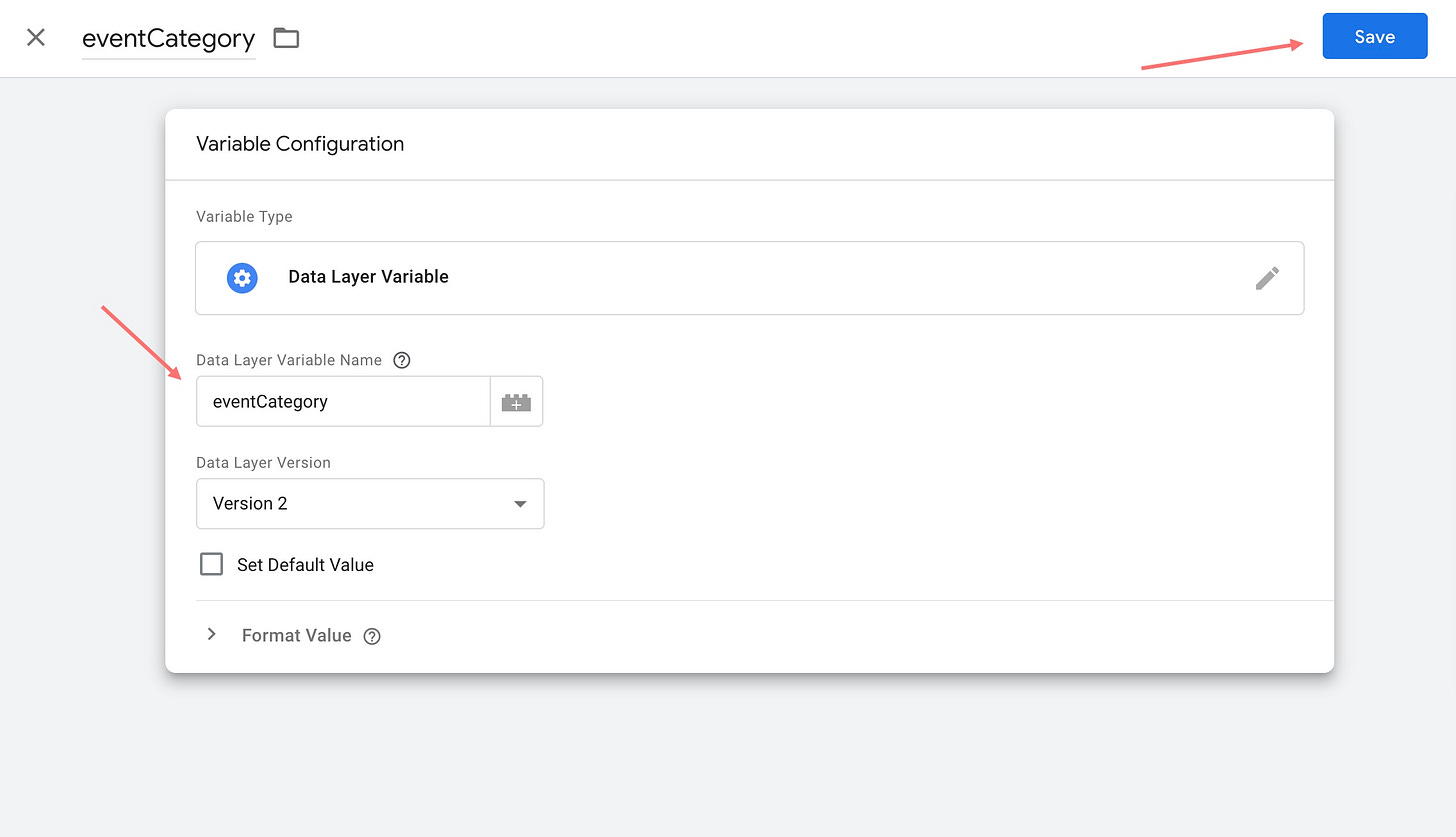Edit the eventCategory variable title field
This screenshot has width=1456, height=837.
[x=168, y=39]
